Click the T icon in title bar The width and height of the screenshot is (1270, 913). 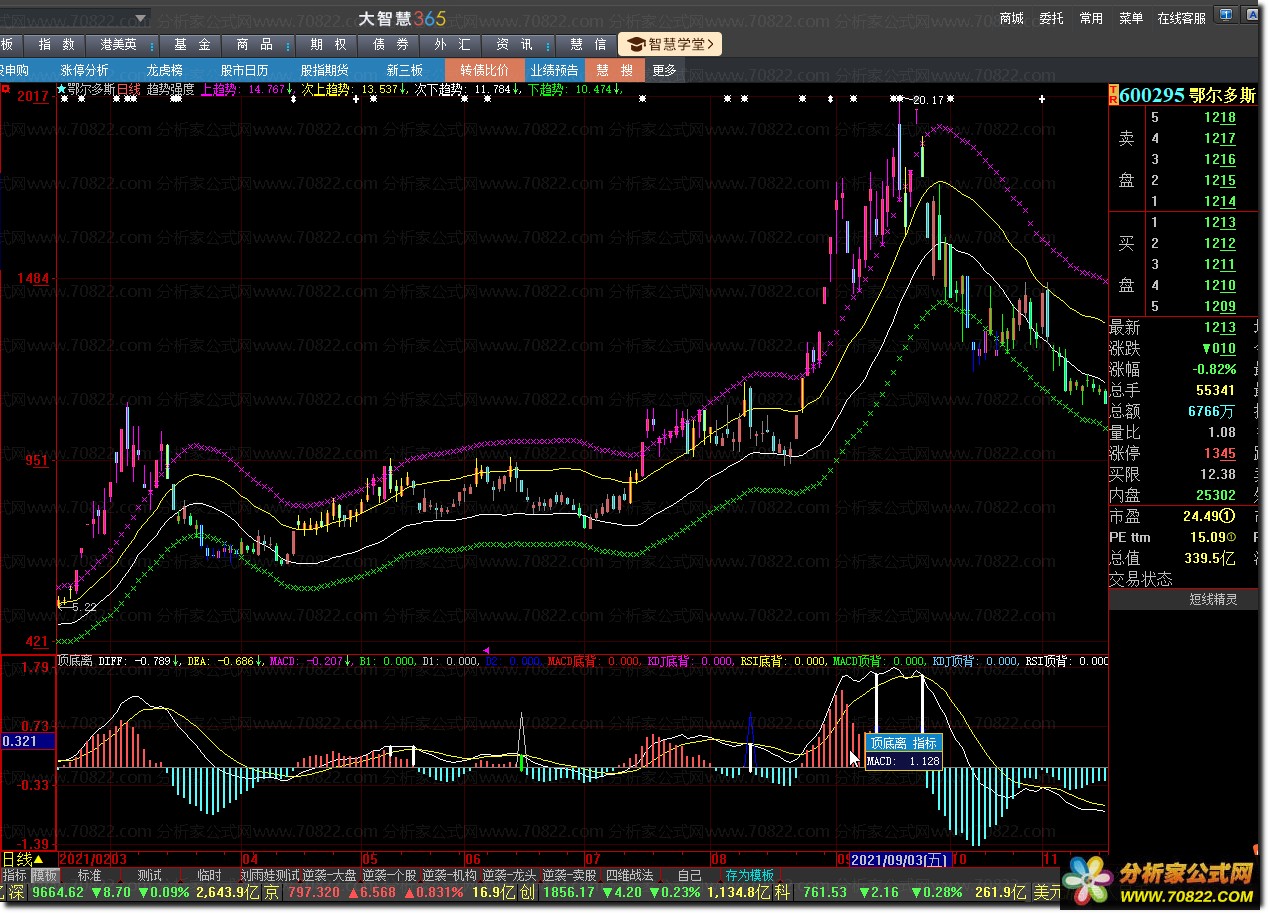tap(1224, 17)
